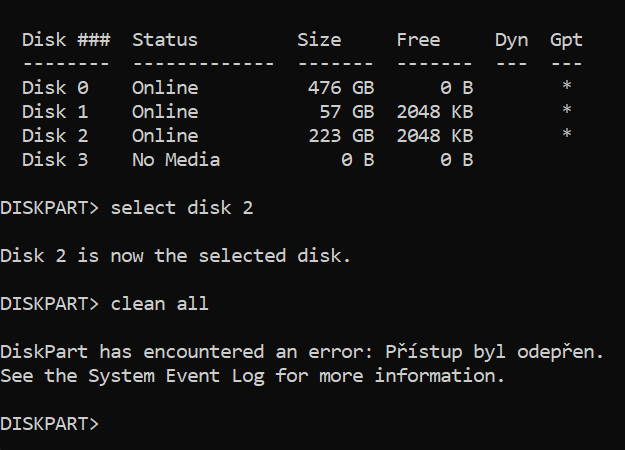This screenshot has width=625, height=450.
Task: Click the "Free" column header
Action: coord(418,40)
